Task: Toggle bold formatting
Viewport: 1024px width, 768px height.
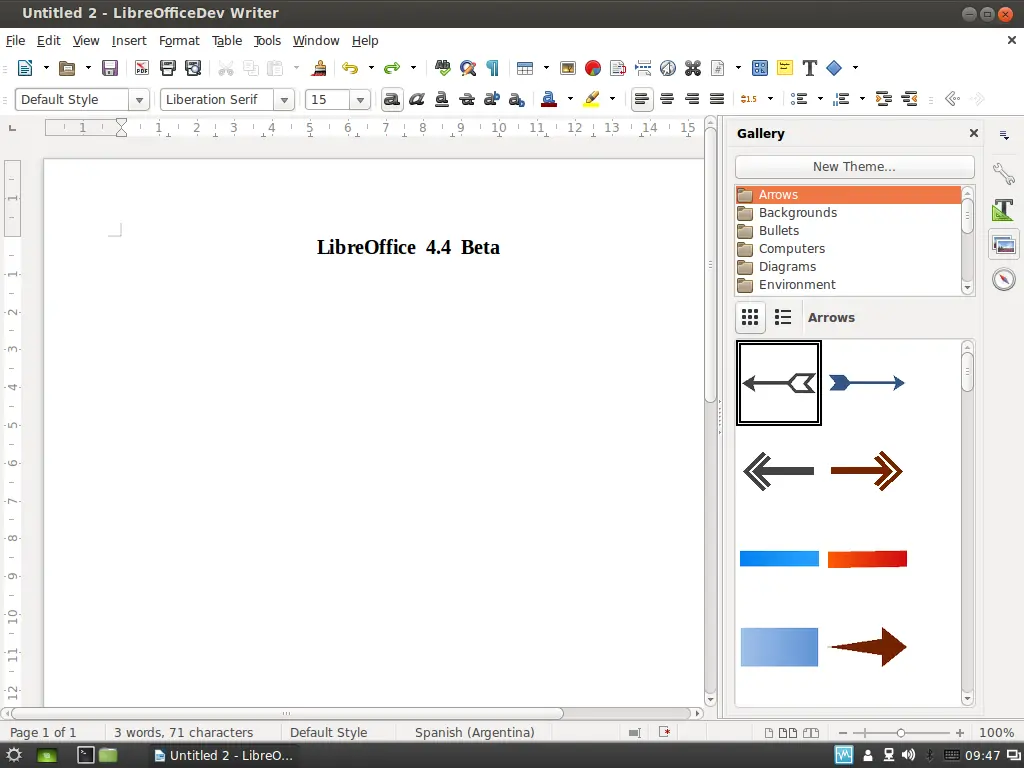Action: [392, 99]
